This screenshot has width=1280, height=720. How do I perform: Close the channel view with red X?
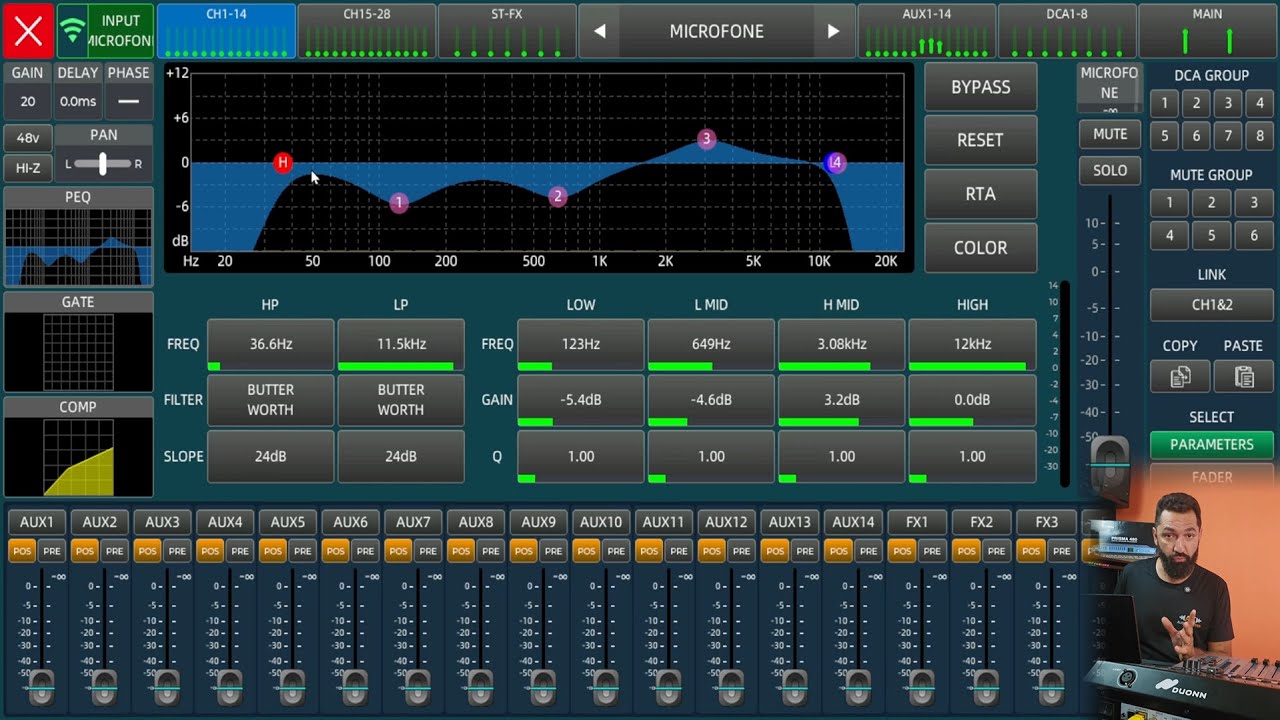(x=28, y=31)
